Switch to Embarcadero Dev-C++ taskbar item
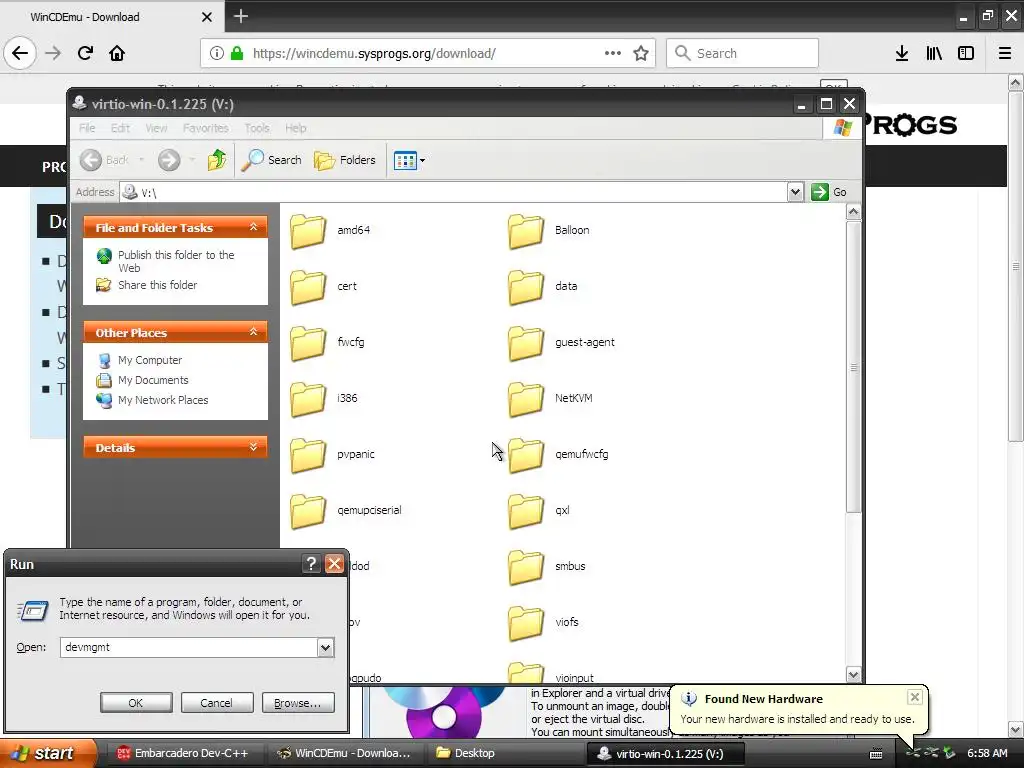The image size is (1024, 768). [x=183, y=753]
